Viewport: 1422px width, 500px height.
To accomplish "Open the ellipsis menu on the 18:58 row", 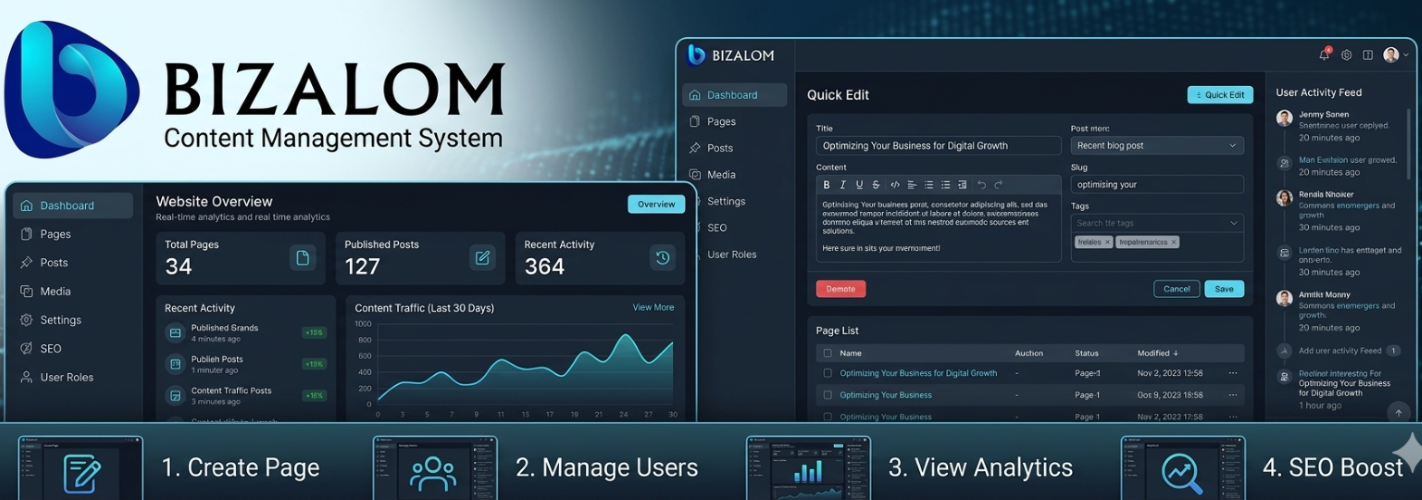I will coord(1232,395).
